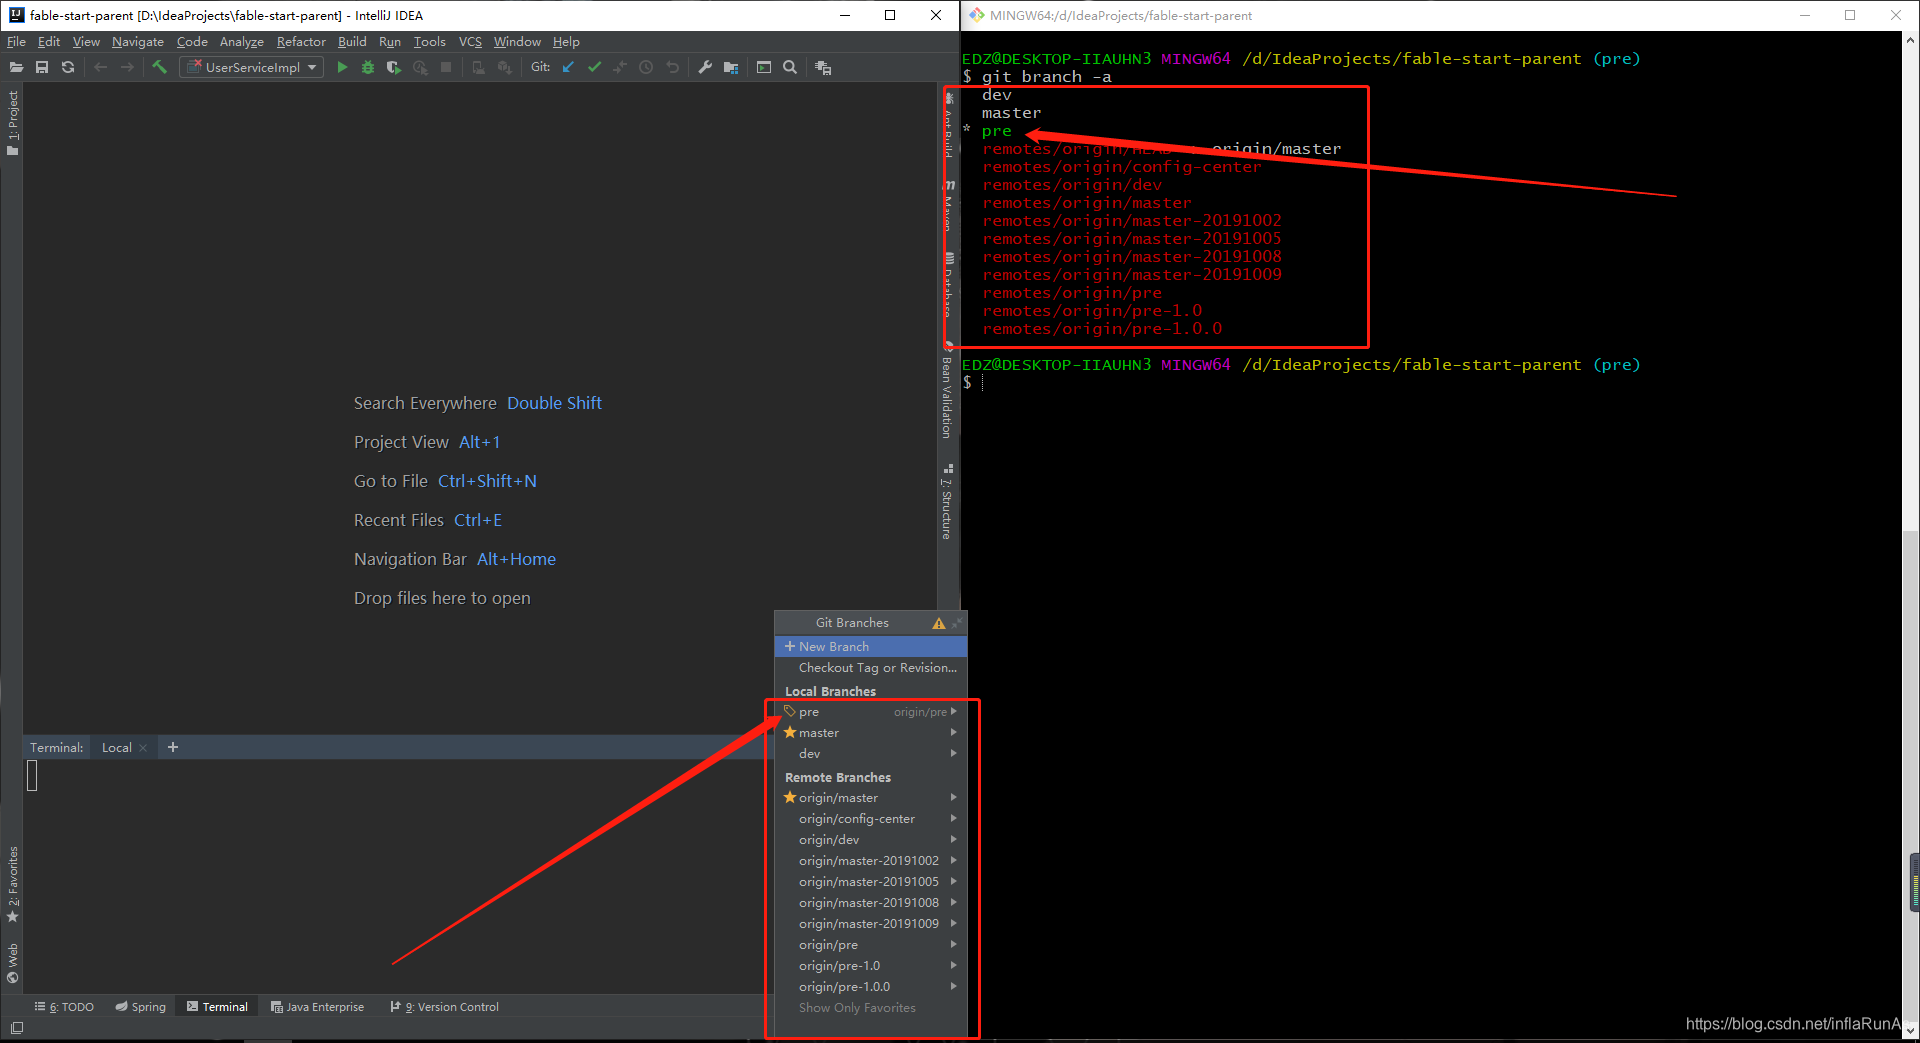Screen dimensions: 1920x1043
Task: Open Project Structure folder icon
Action: 731,67
